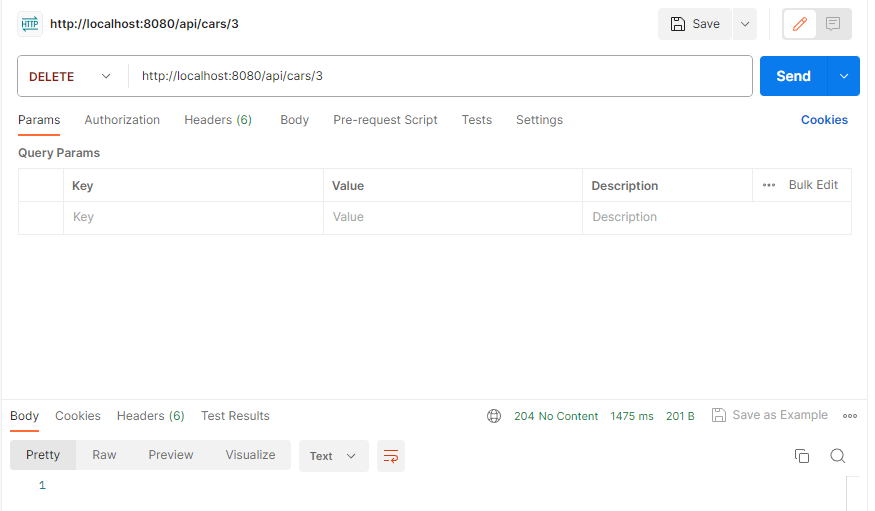
Task: Open the request Headers (6) tab
Action: [x=218, y=120]
